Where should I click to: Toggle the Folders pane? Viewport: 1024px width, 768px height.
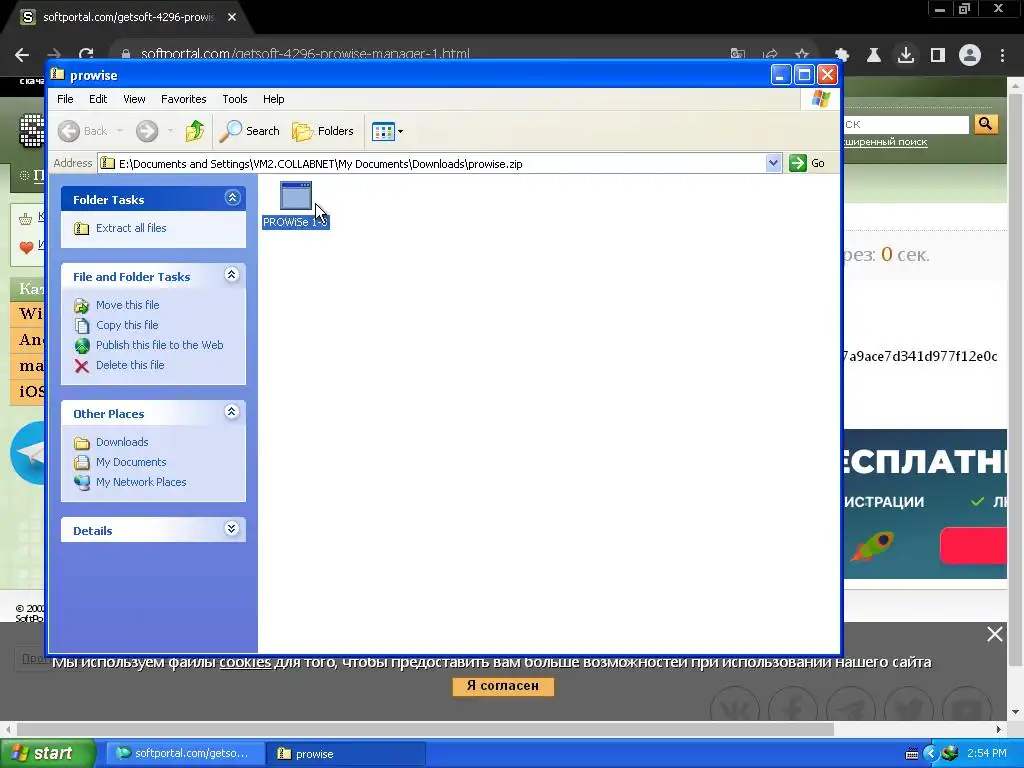[x=323, y=131]
